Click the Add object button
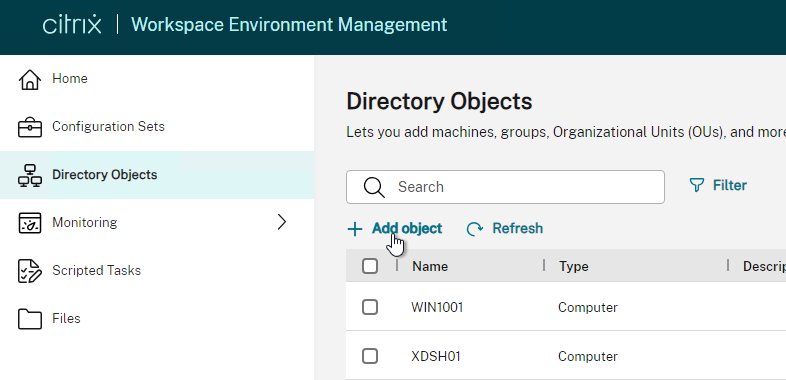Screen dimensions: 786x380 tap(395, 229)
